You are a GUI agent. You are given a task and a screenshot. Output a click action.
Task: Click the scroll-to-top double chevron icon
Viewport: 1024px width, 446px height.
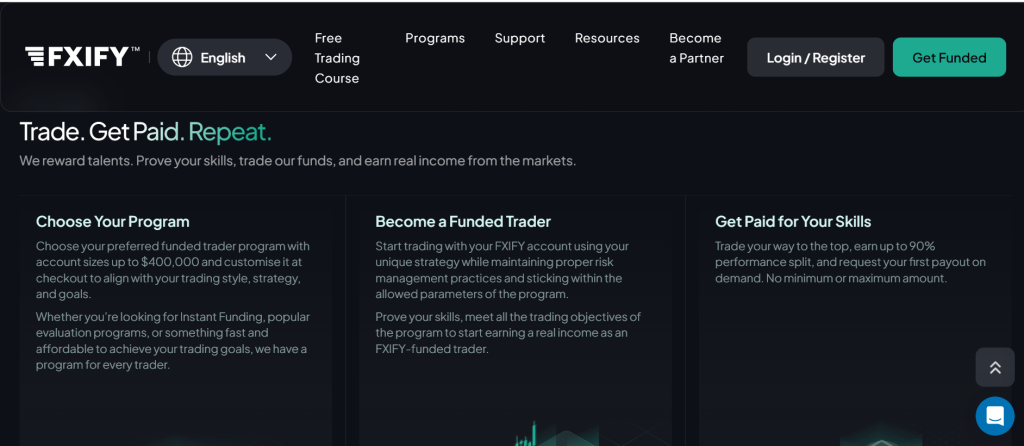(x=995, y=367)
